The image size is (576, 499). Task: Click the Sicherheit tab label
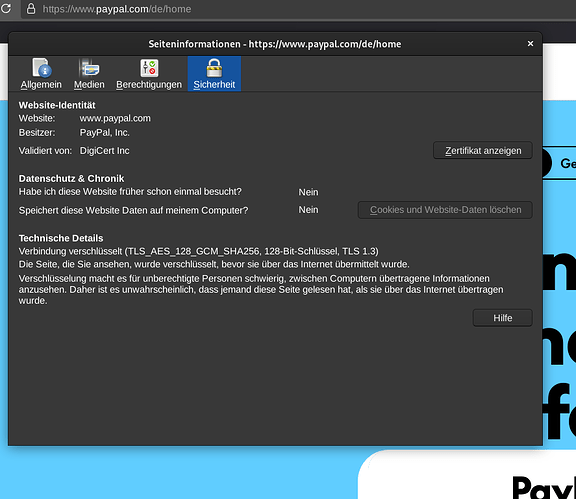pyautogui.click(x=214, y=85)
